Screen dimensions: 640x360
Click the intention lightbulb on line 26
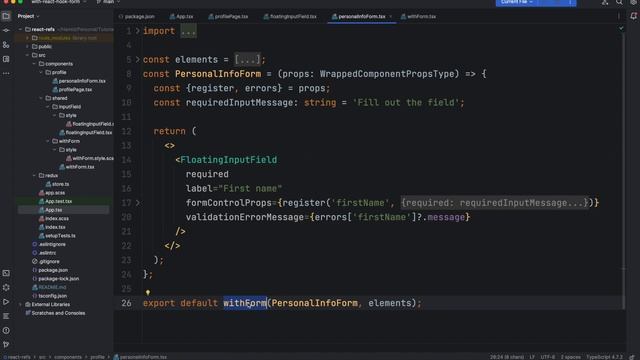click(148, 292)
